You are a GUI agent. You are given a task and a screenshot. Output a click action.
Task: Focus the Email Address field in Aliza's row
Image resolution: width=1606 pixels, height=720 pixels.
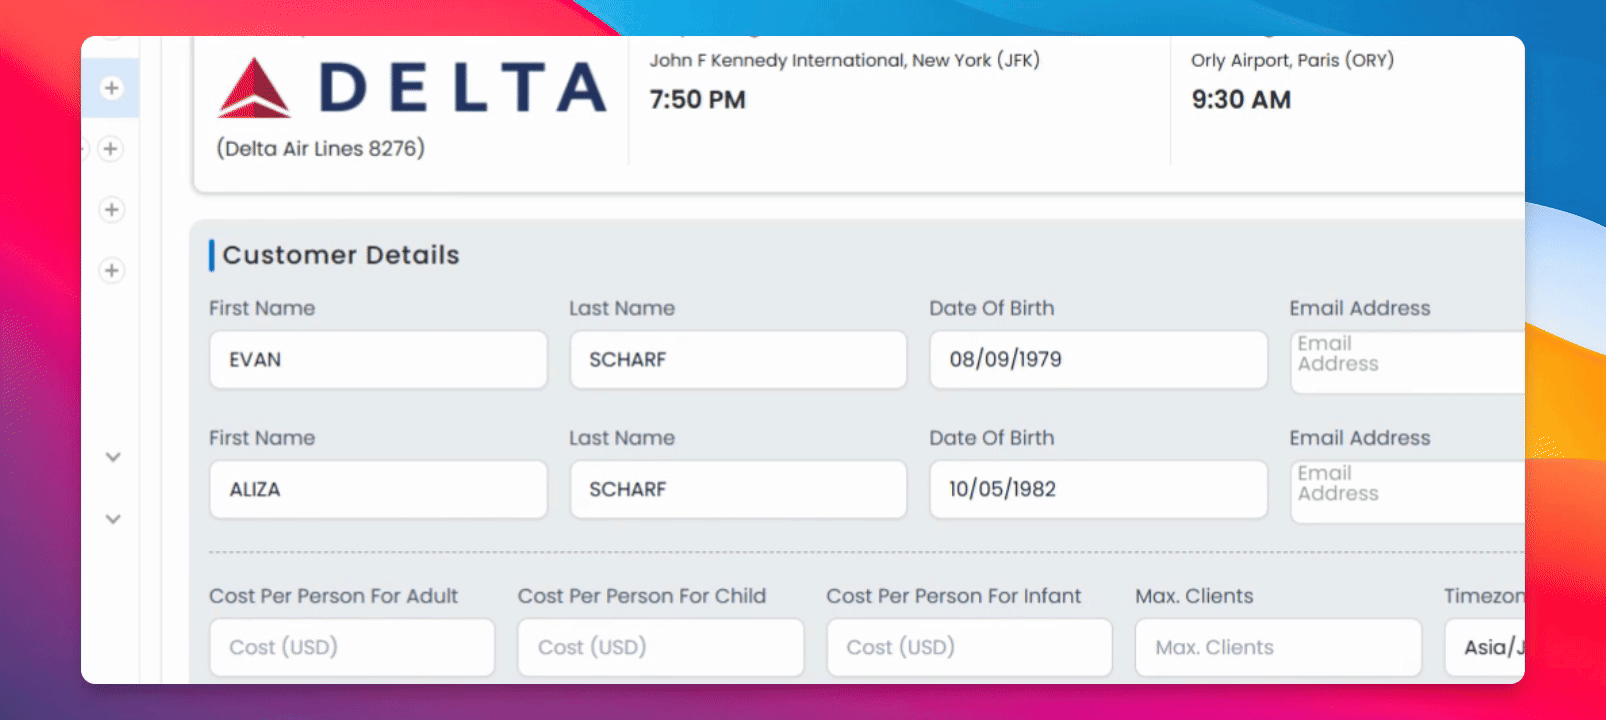pyautogui.click(x=1408, y=492)
